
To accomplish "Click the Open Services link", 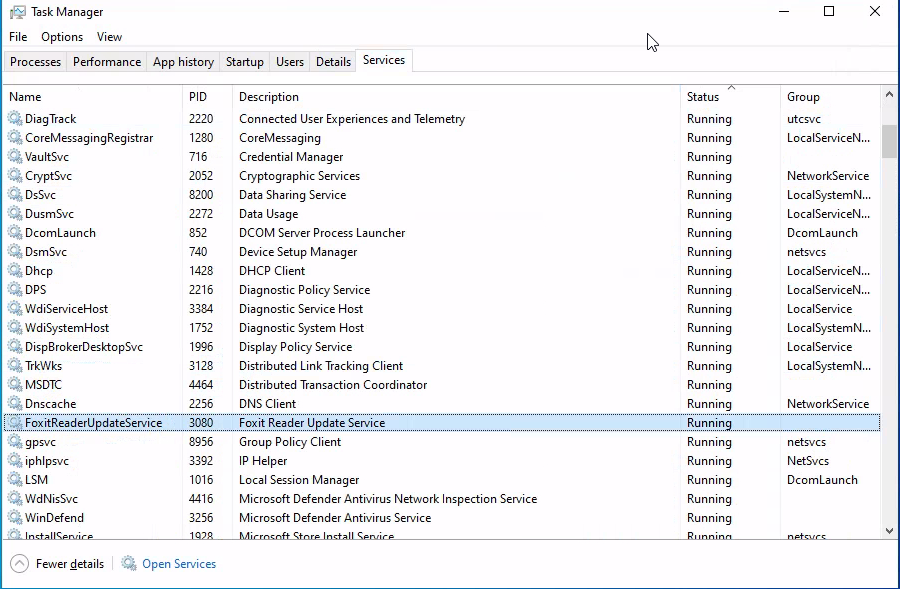I will (179, 564).
